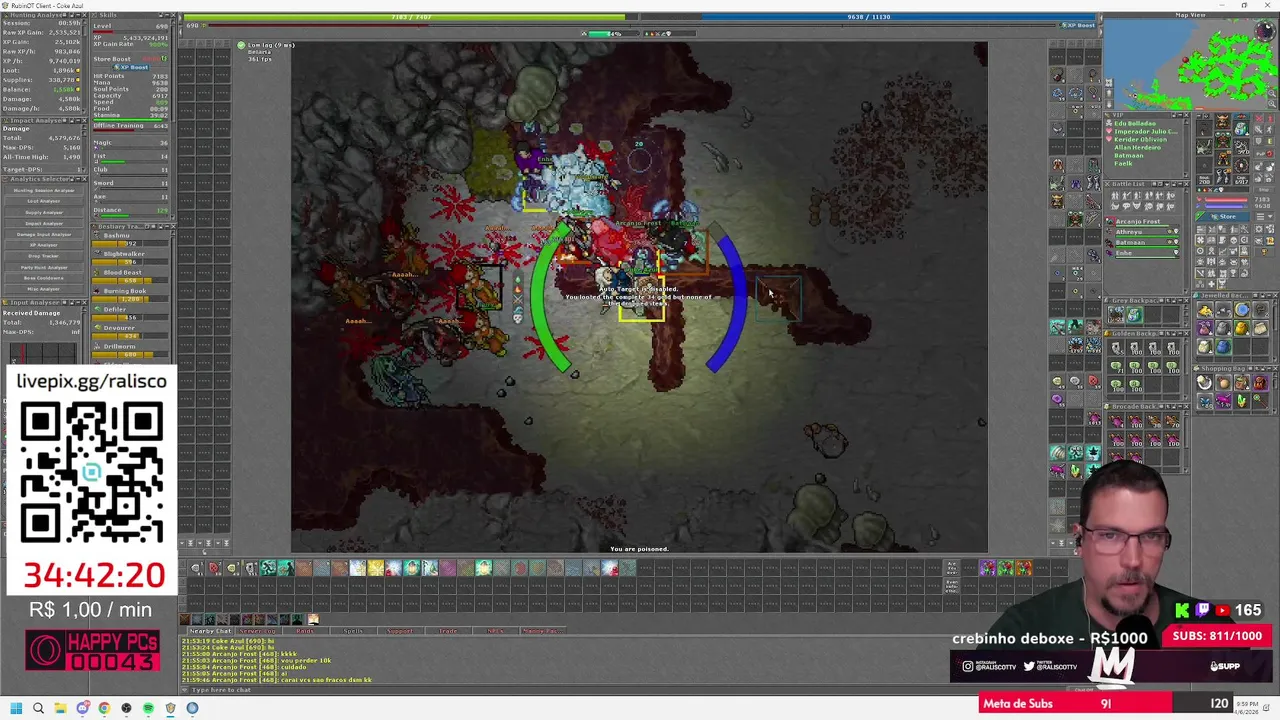Open the Support chat tab
The width and height of the screenshot is (1280, 720).
[400, 631]
